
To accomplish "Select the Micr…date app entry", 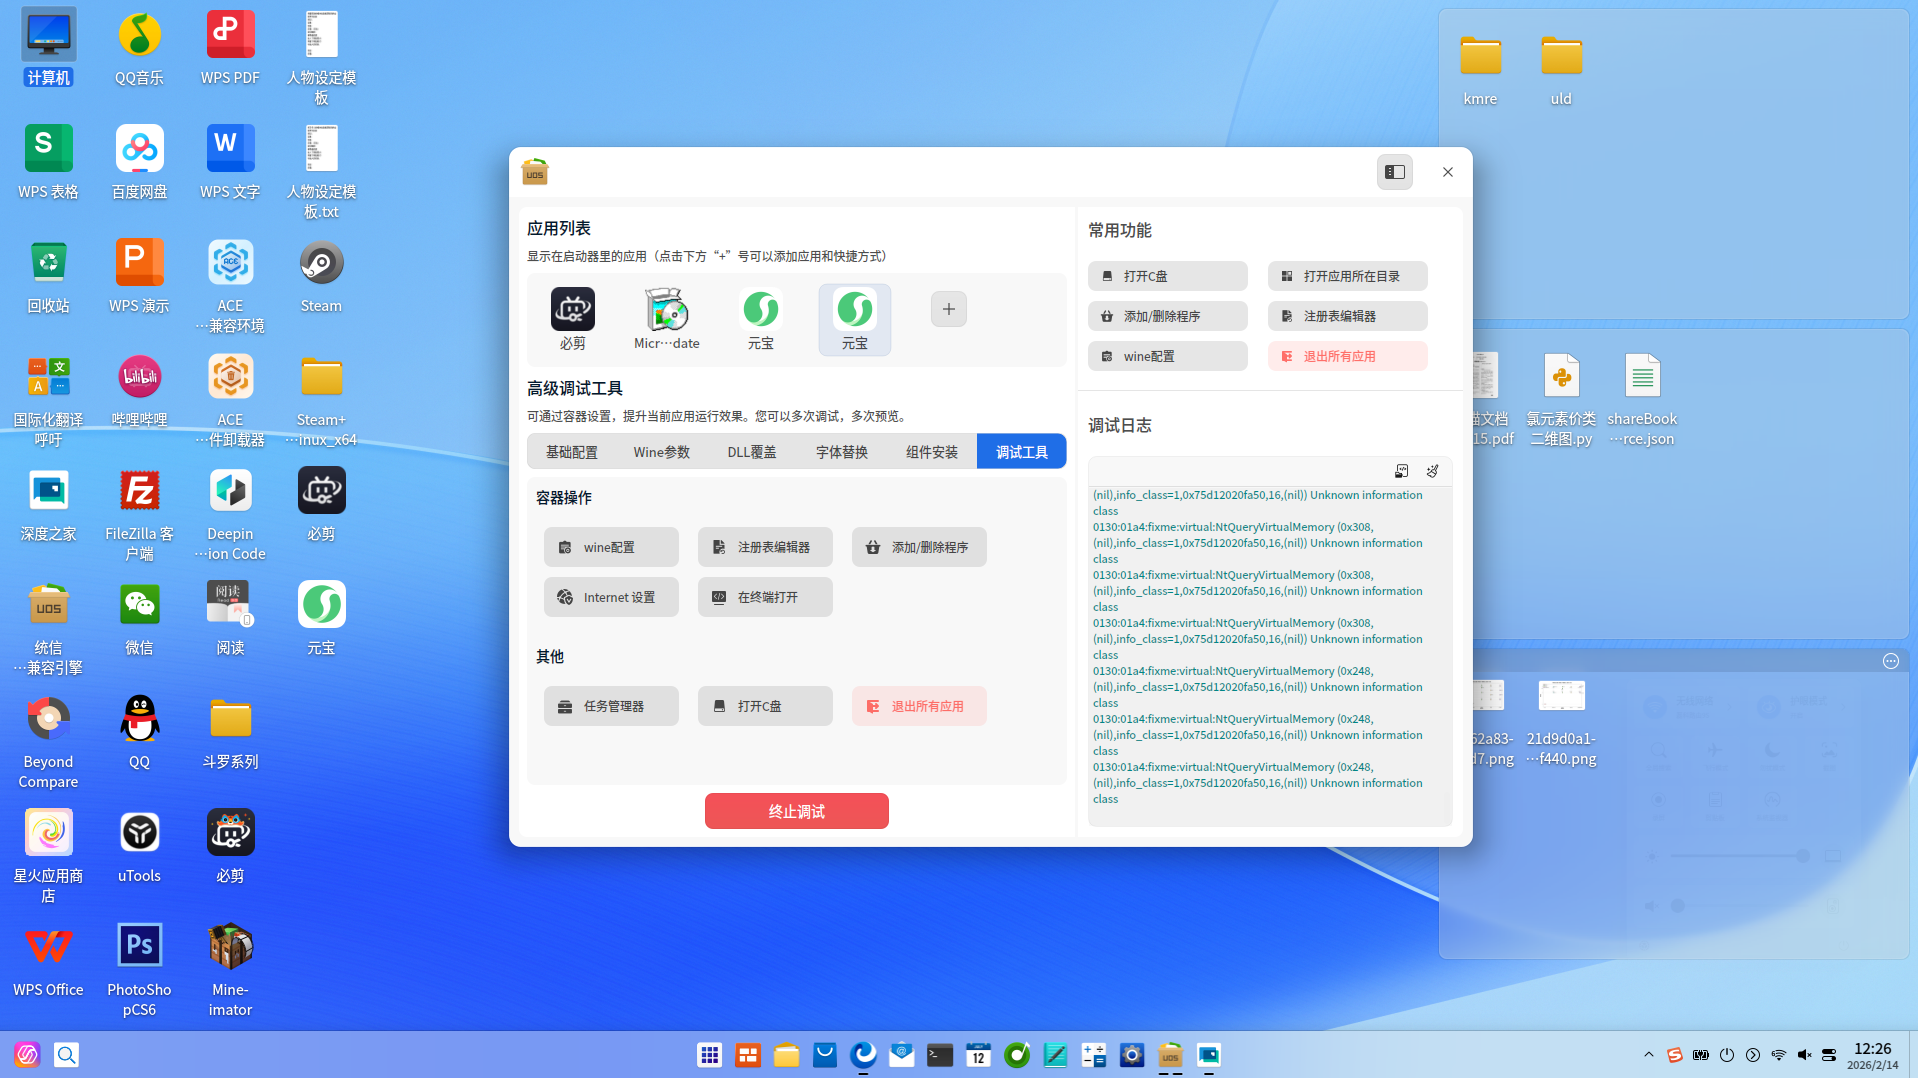I will pyautogui.click(x=667, y=319).
